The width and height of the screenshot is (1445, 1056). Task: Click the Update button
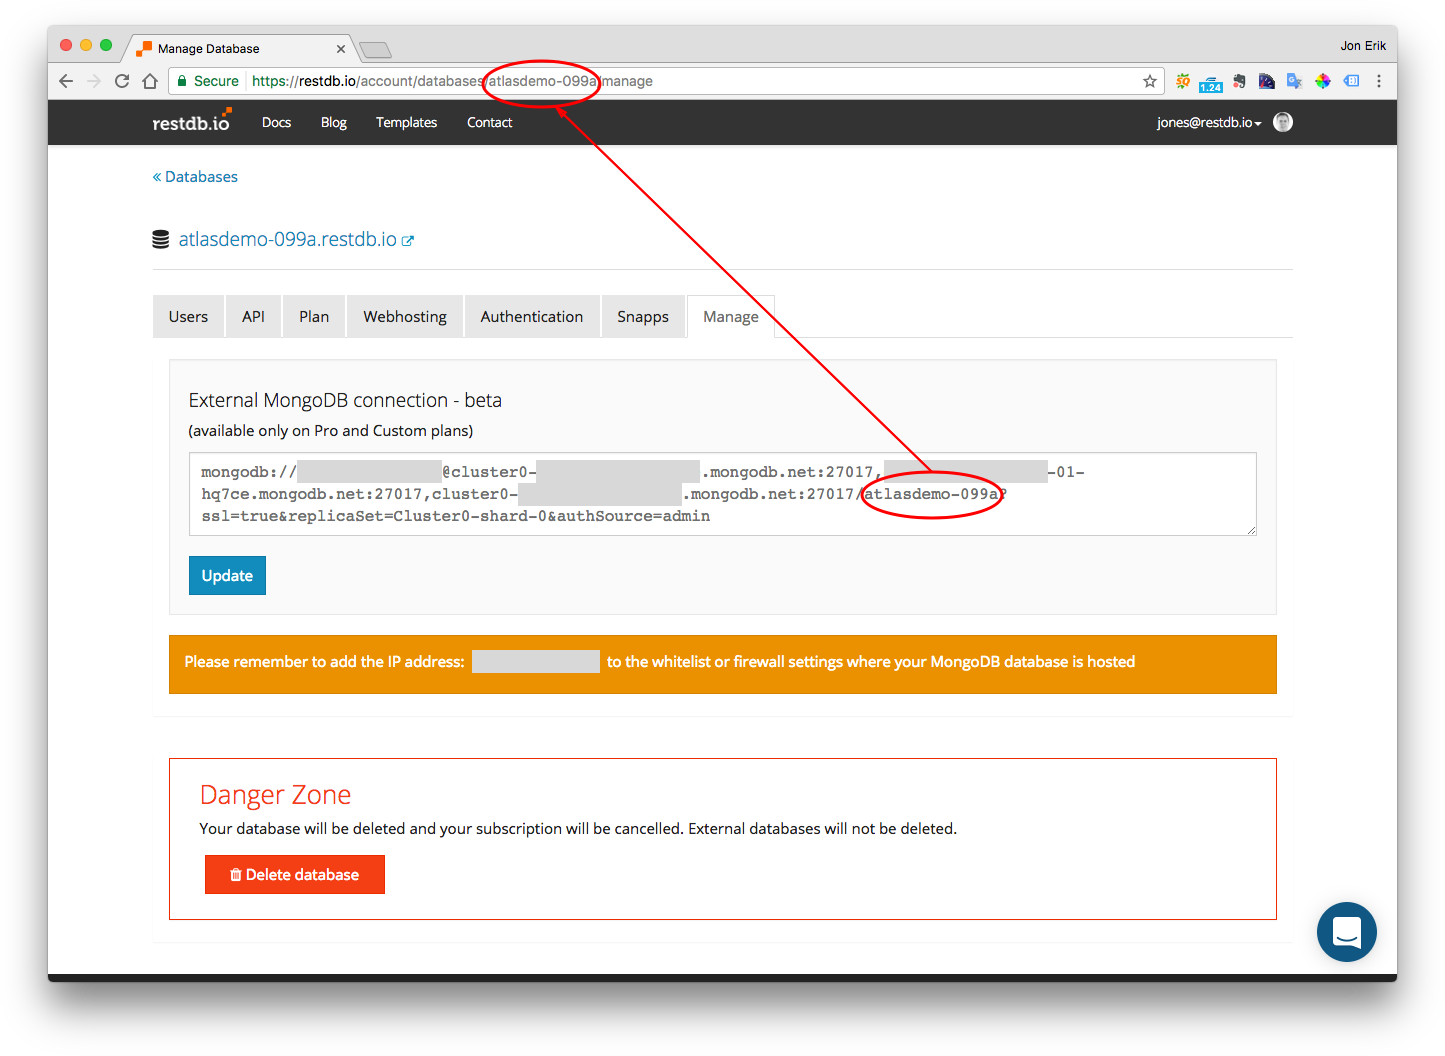click(227, 575)
